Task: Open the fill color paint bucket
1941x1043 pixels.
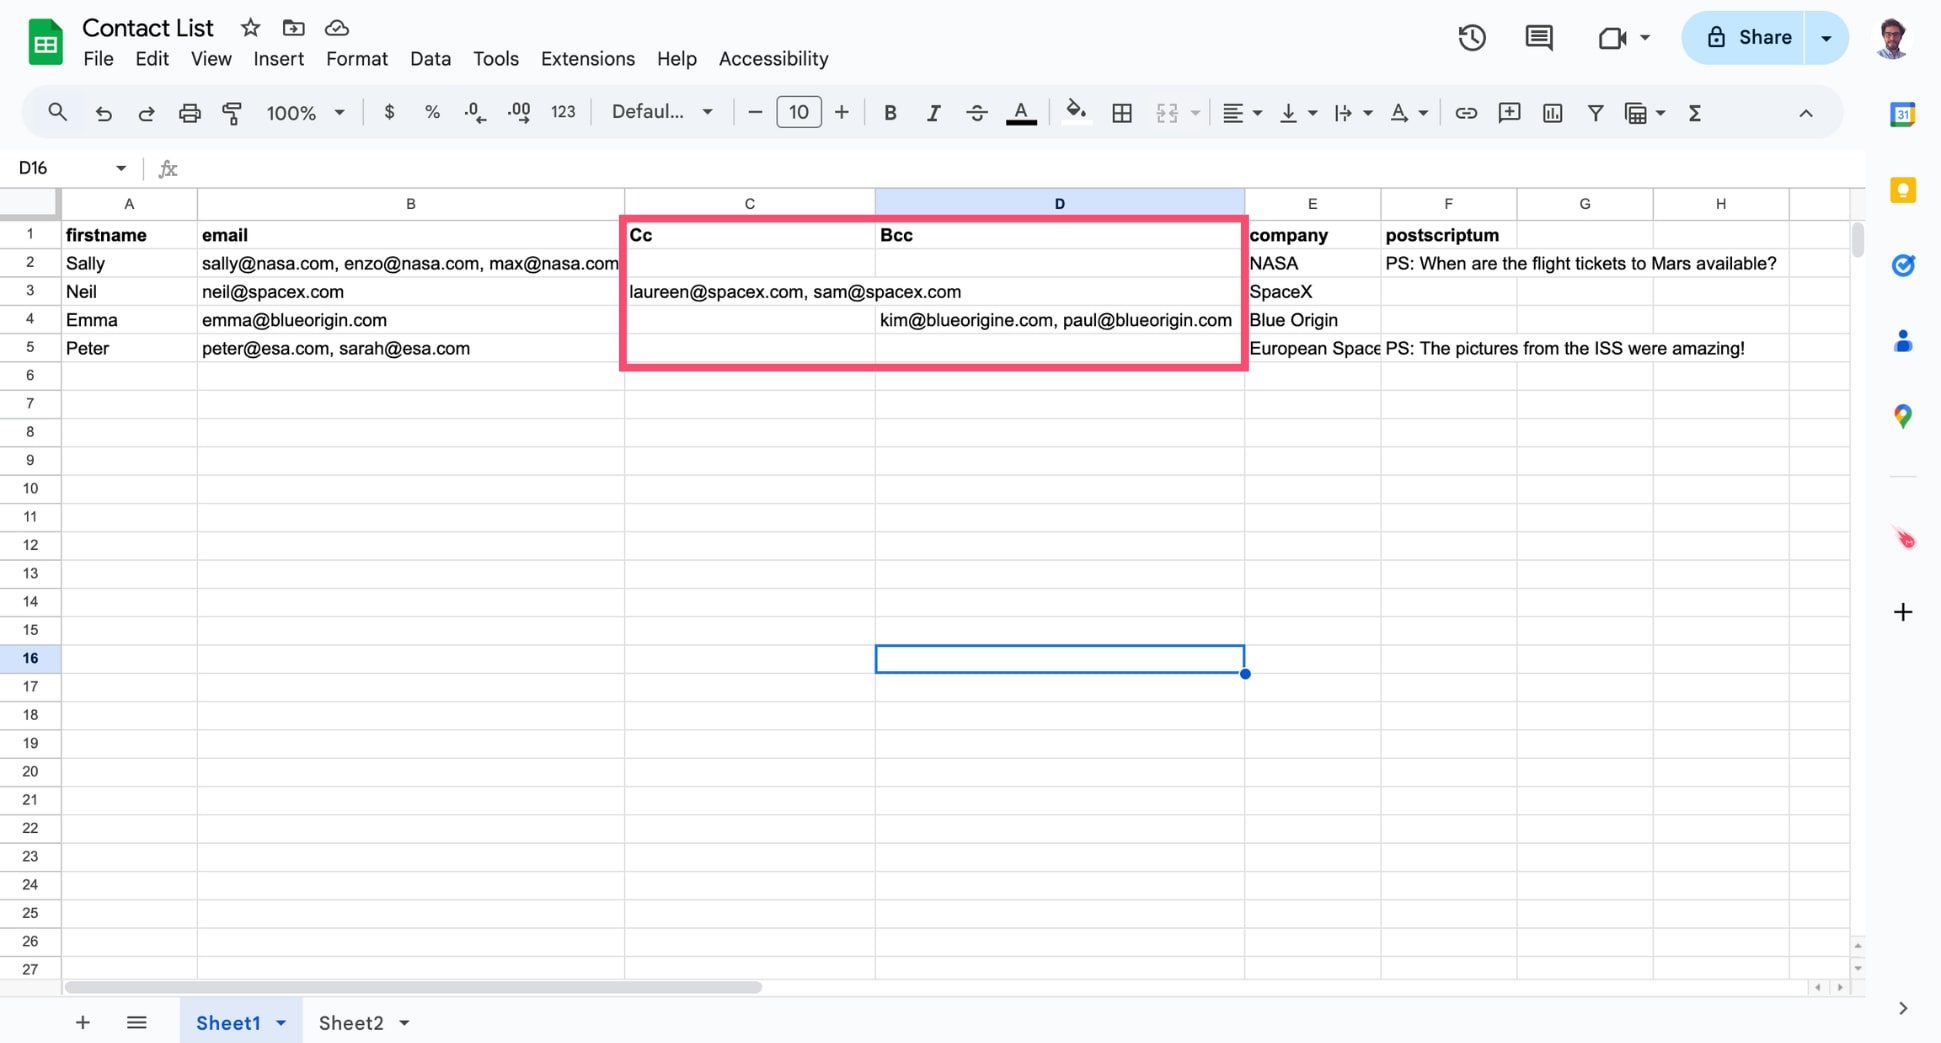Action: 1076,111
